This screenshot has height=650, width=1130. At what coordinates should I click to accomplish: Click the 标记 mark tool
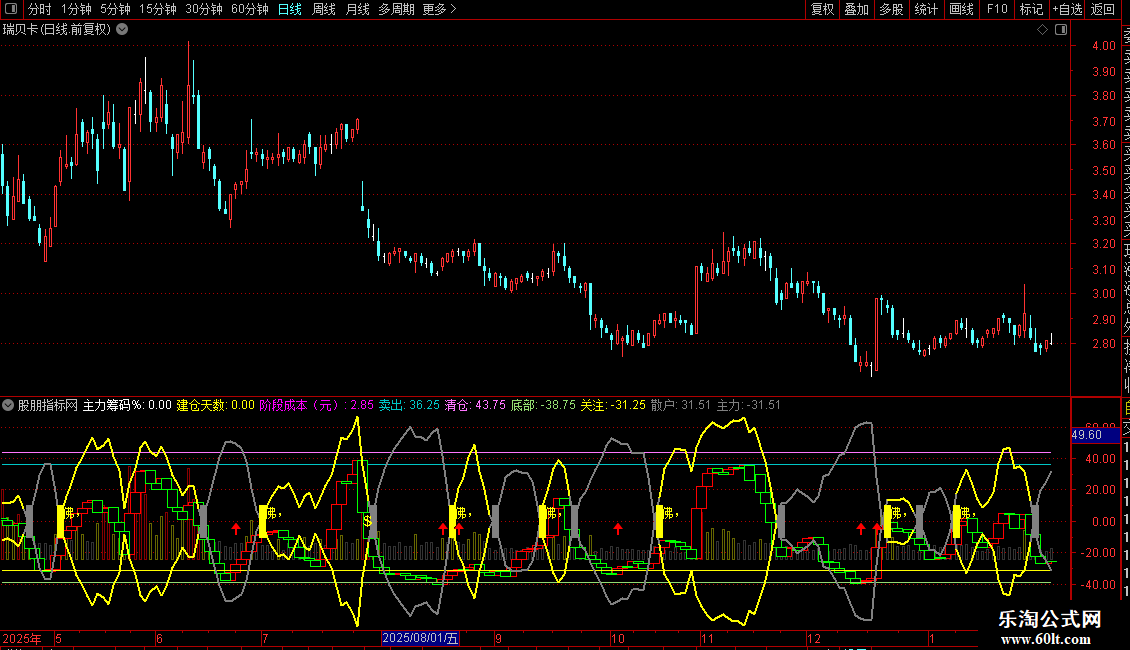tap(1031, 9)
